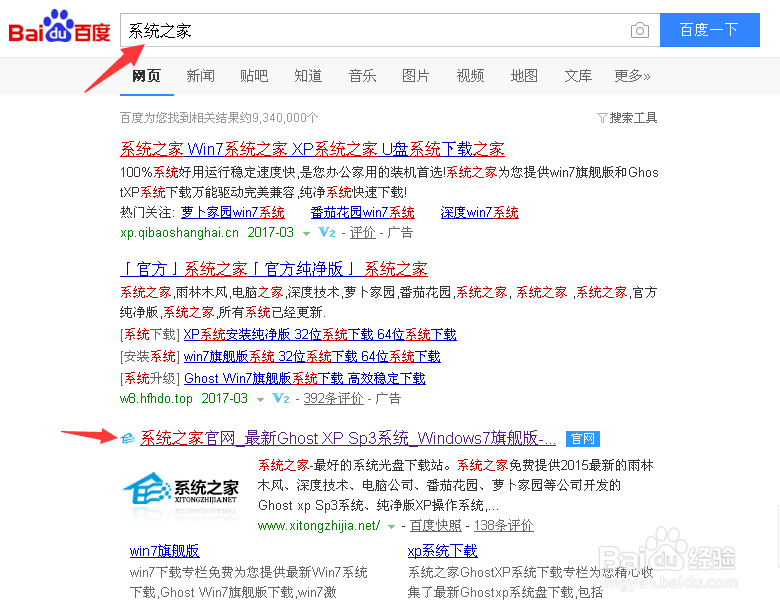
Task: Click the w8.hfhdo.top green URL
Action: coord(156,398)
